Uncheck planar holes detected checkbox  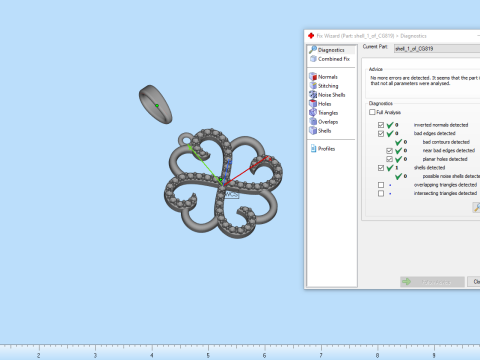coord(389,159)
